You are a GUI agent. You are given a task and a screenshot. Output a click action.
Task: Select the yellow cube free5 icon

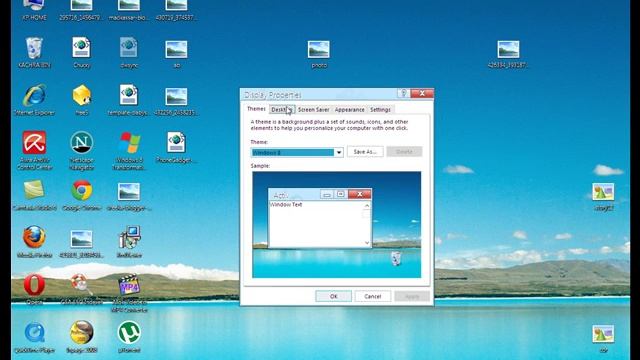pos(82,100)
